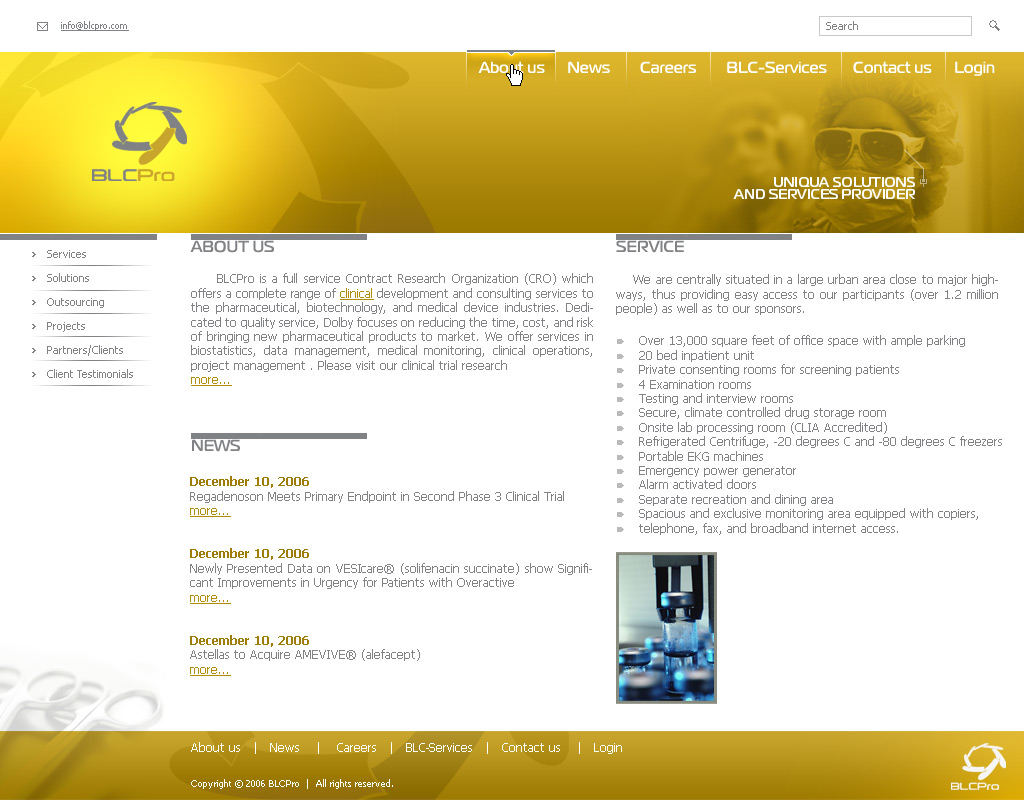Open Careers in top navigation
The height and width of the screenshot is (800, 1024).
tap(667, 67)
